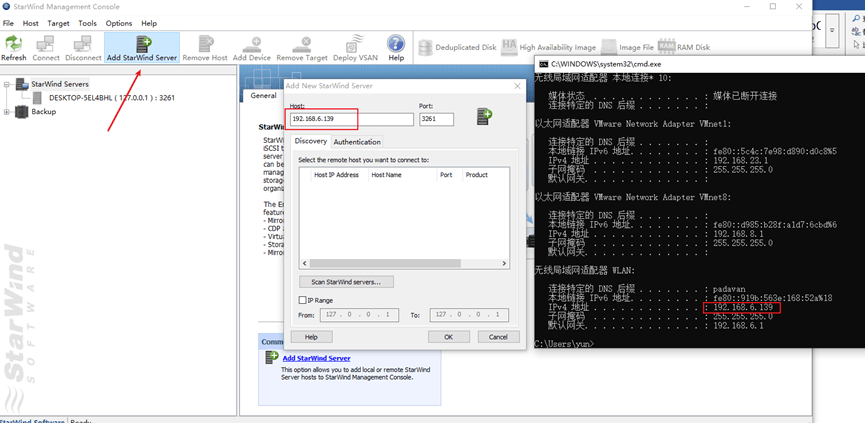The image size is (865, 423).
Task: Switch to the Discovery tab
Action: point(311,141)
